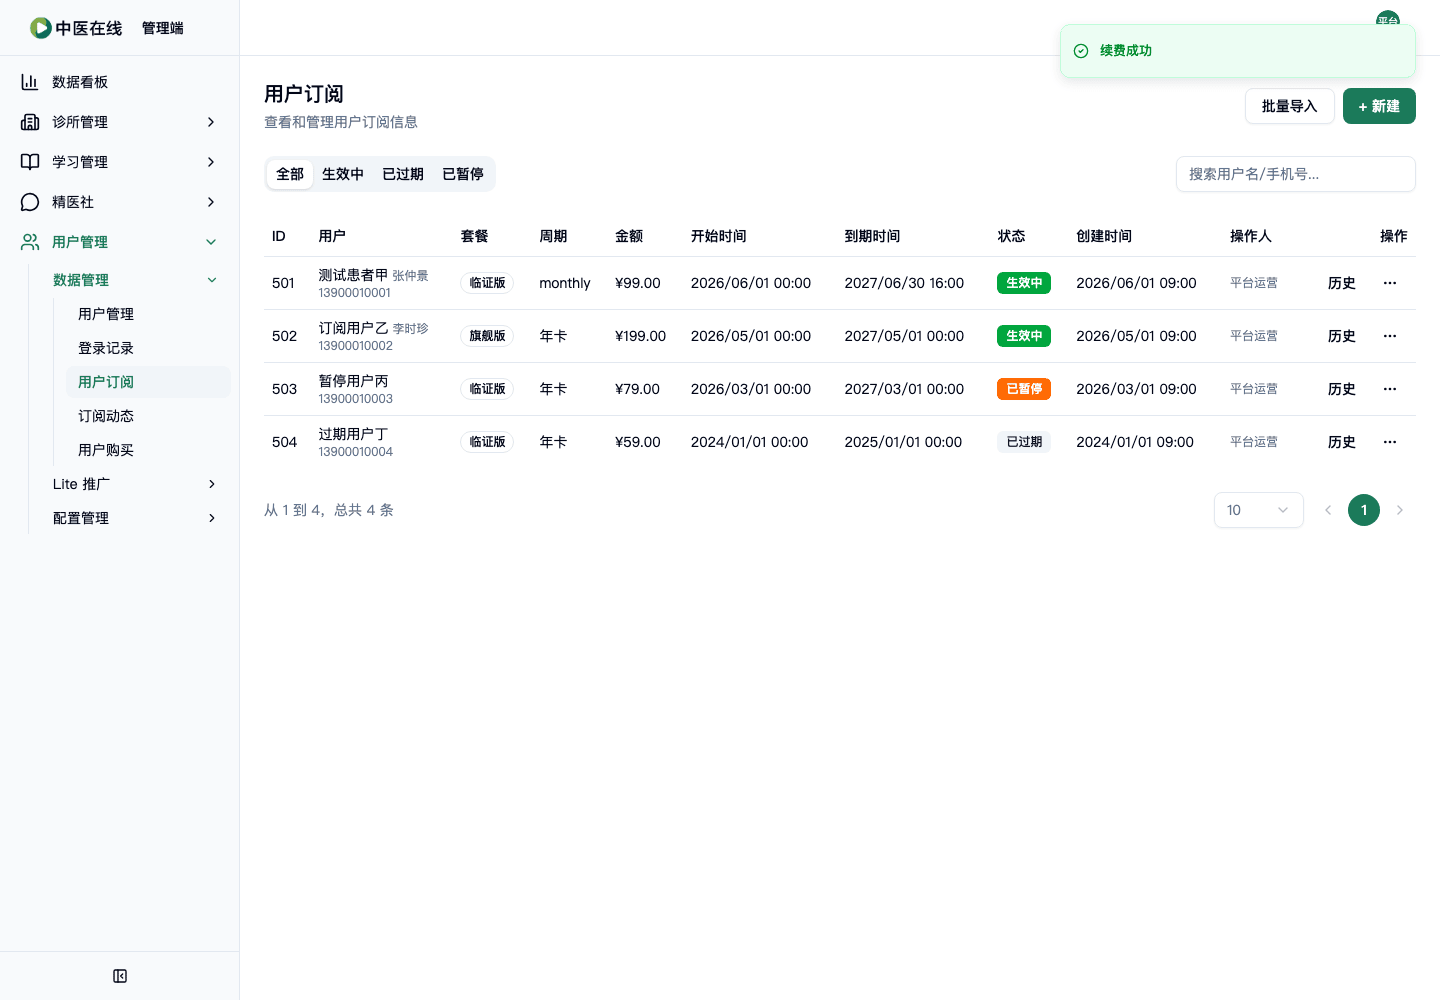Image resolution: width=1440 pixels, height=1000 pixels.
Task: Click the user avatar at top right
Action: pyautogui.click(x=1388, y=20)
